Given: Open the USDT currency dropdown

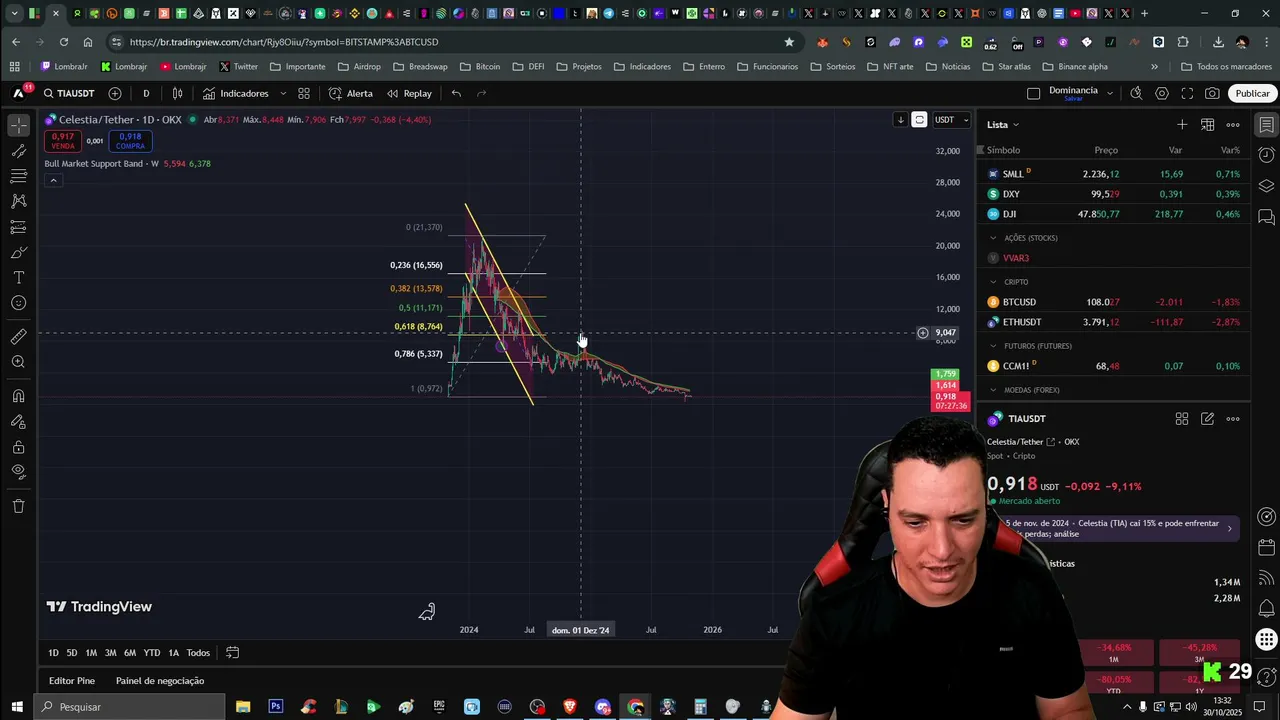Looking at the screenshot, I should coord(951,120).
